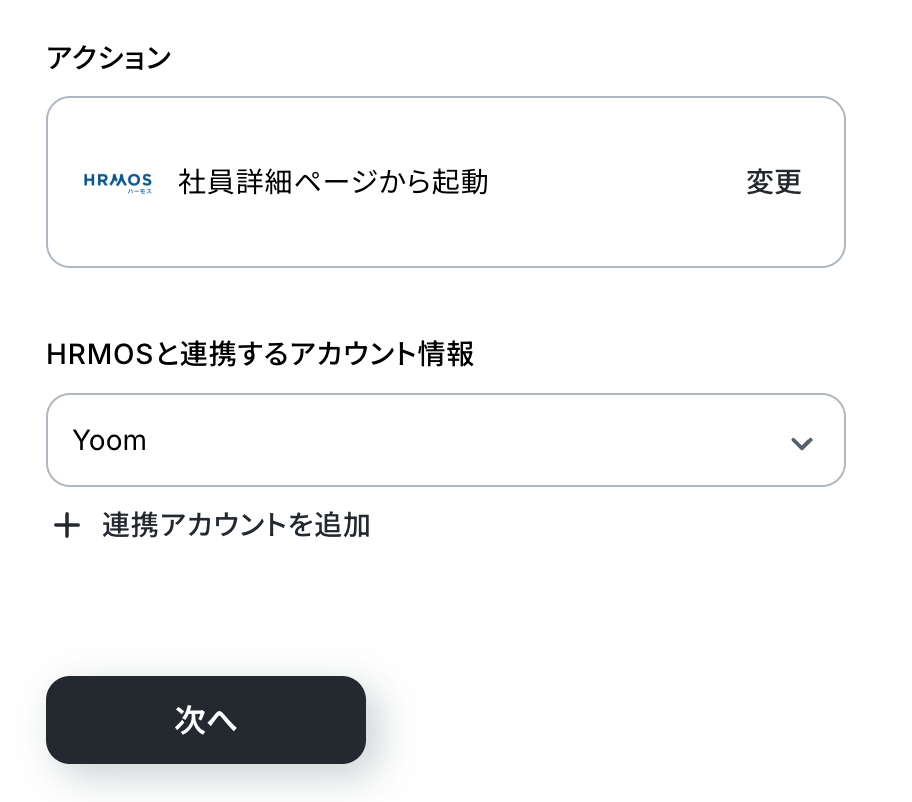Viewport: 912px width, 802px height.
Task: Add a linked account using the plus sign
Action: [66, 525]
